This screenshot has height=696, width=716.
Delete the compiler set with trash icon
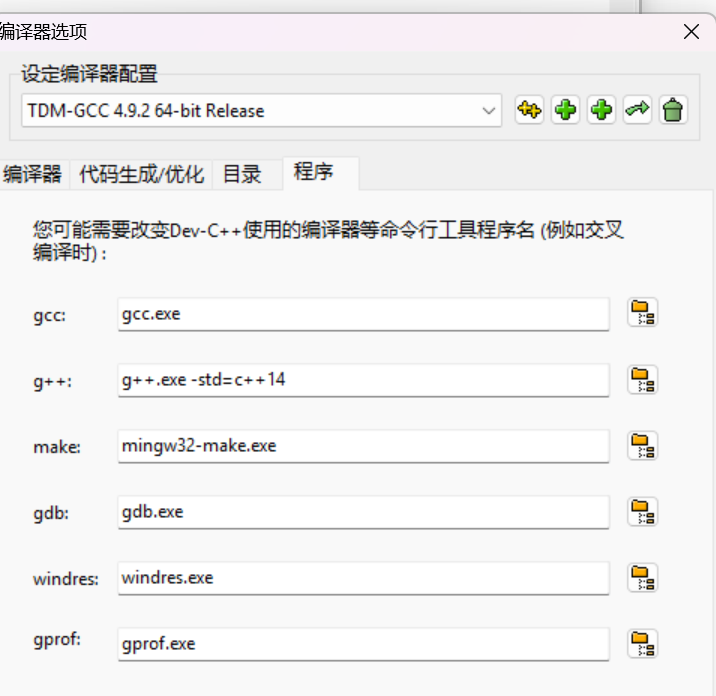pos(673,110)
